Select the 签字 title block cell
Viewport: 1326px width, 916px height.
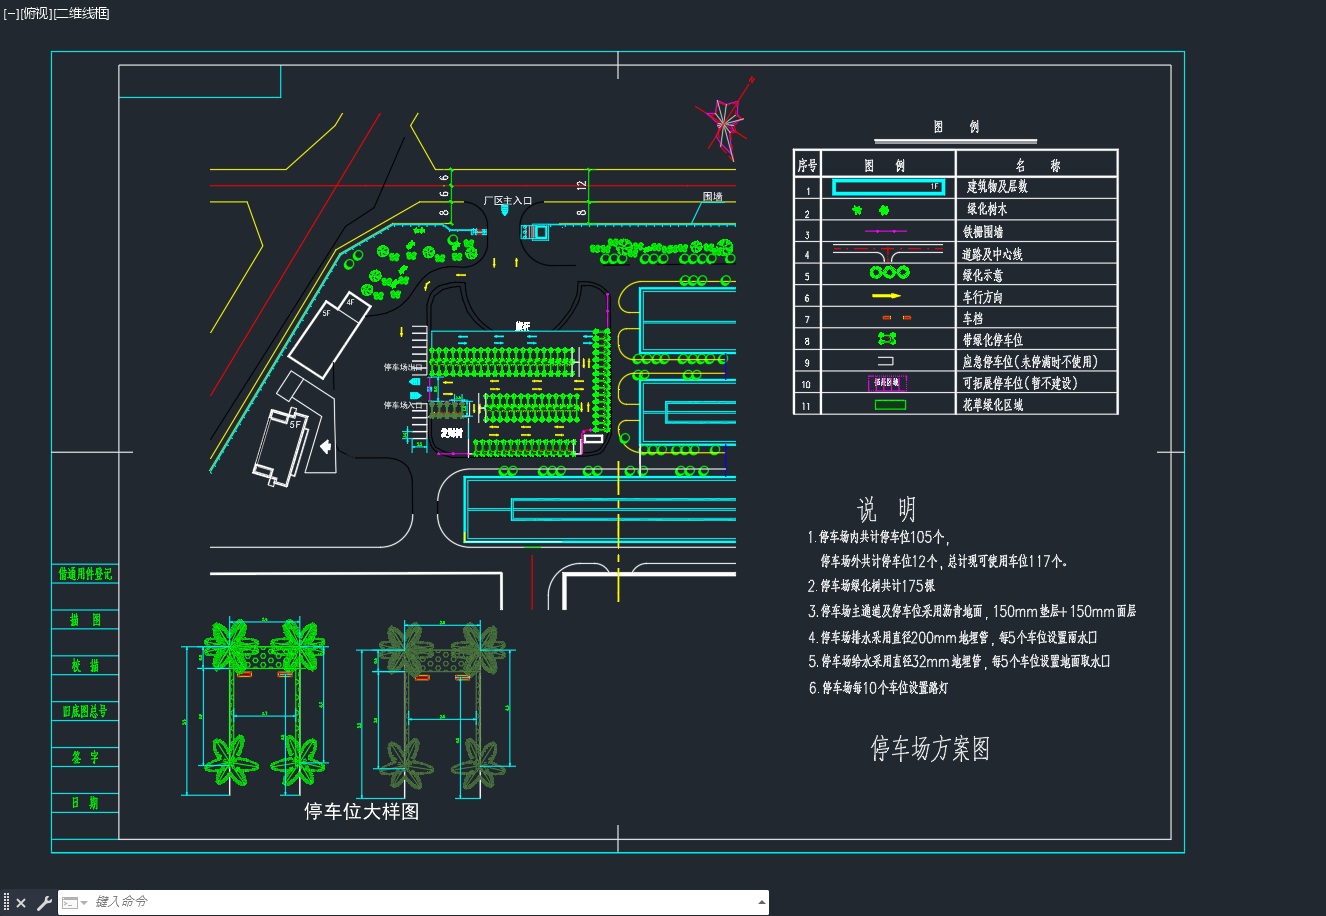point(86,757)
